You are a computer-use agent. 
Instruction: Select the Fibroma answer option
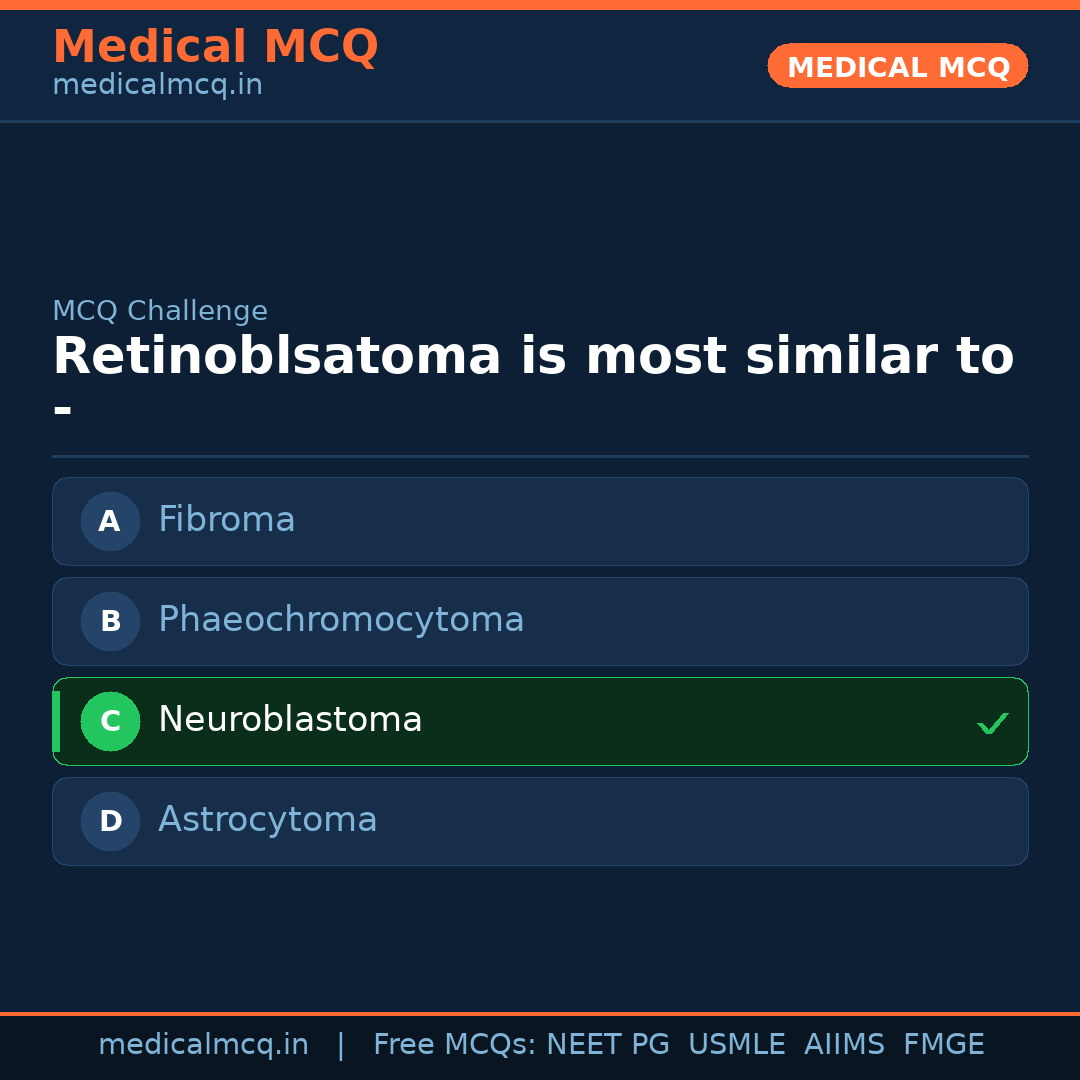[x=540, y=521]
